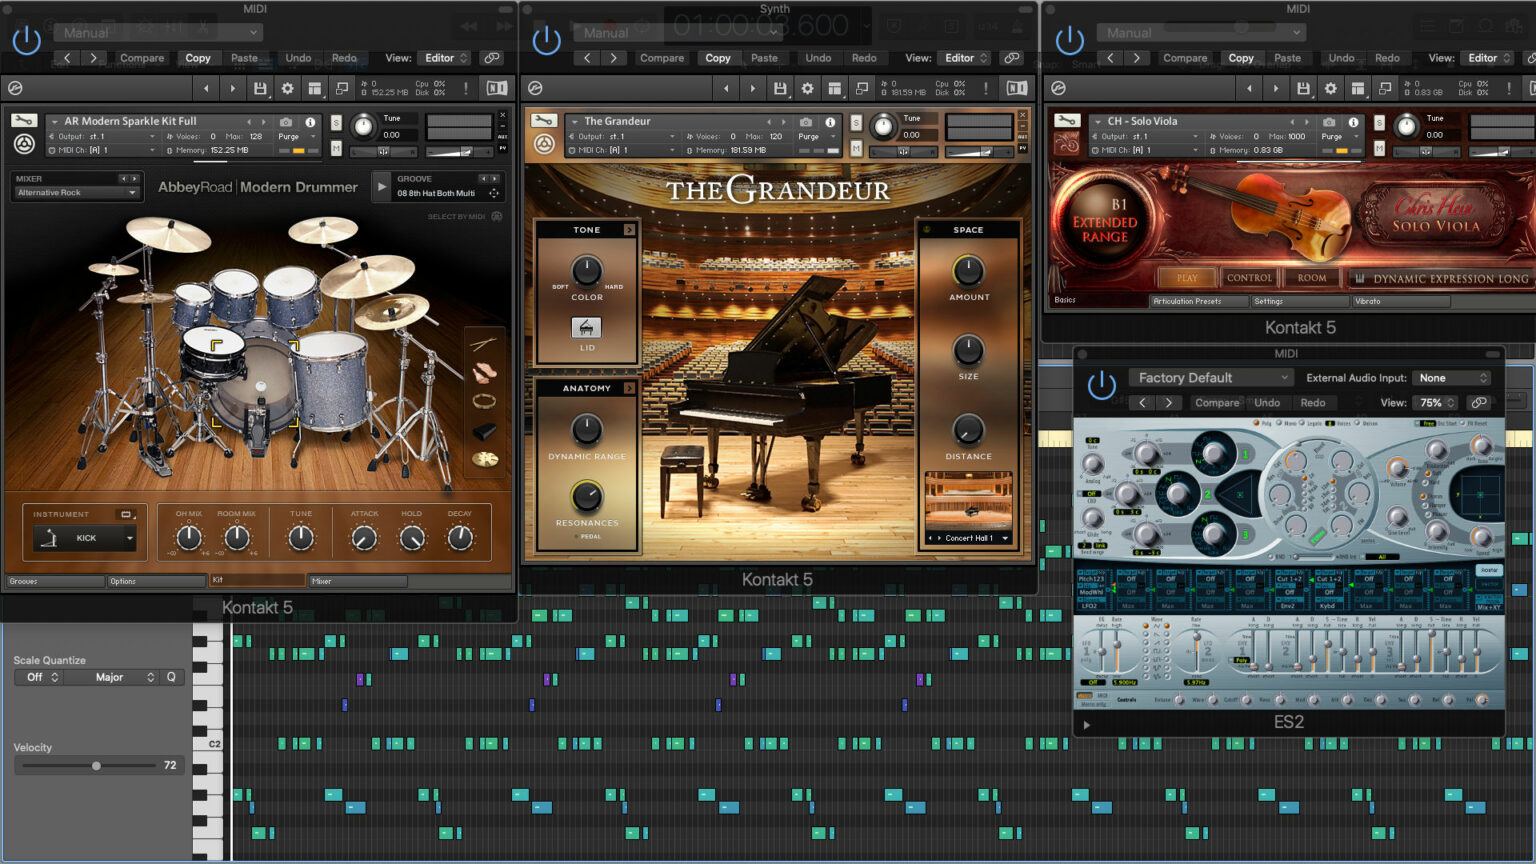Switch to Grooves tab in Modern Drummer
The width and height of the screenshot is (1536, 864).
coord(55,581)
